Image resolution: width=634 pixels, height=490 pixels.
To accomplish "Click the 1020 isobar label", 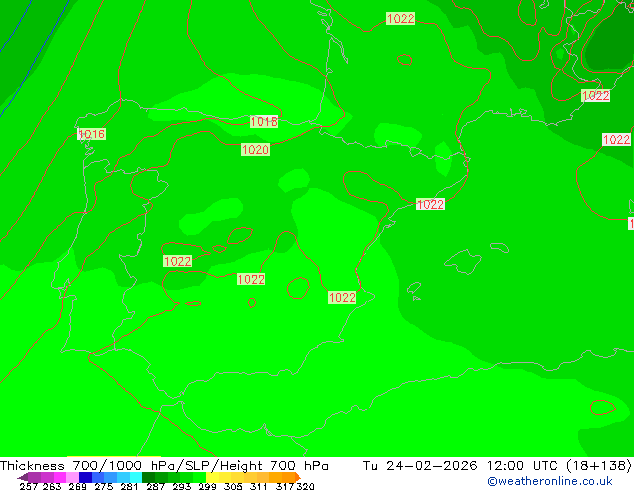I will coord(255,150).
